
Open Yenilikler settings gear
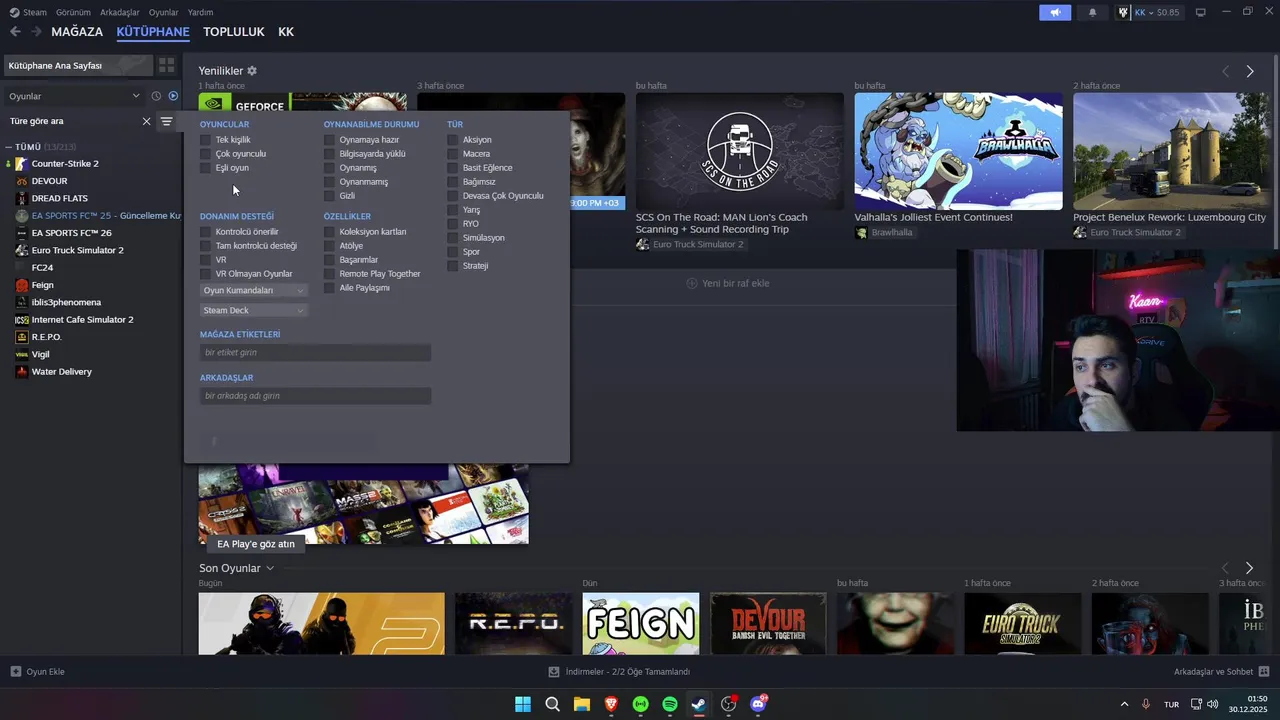tap(252, 71)
